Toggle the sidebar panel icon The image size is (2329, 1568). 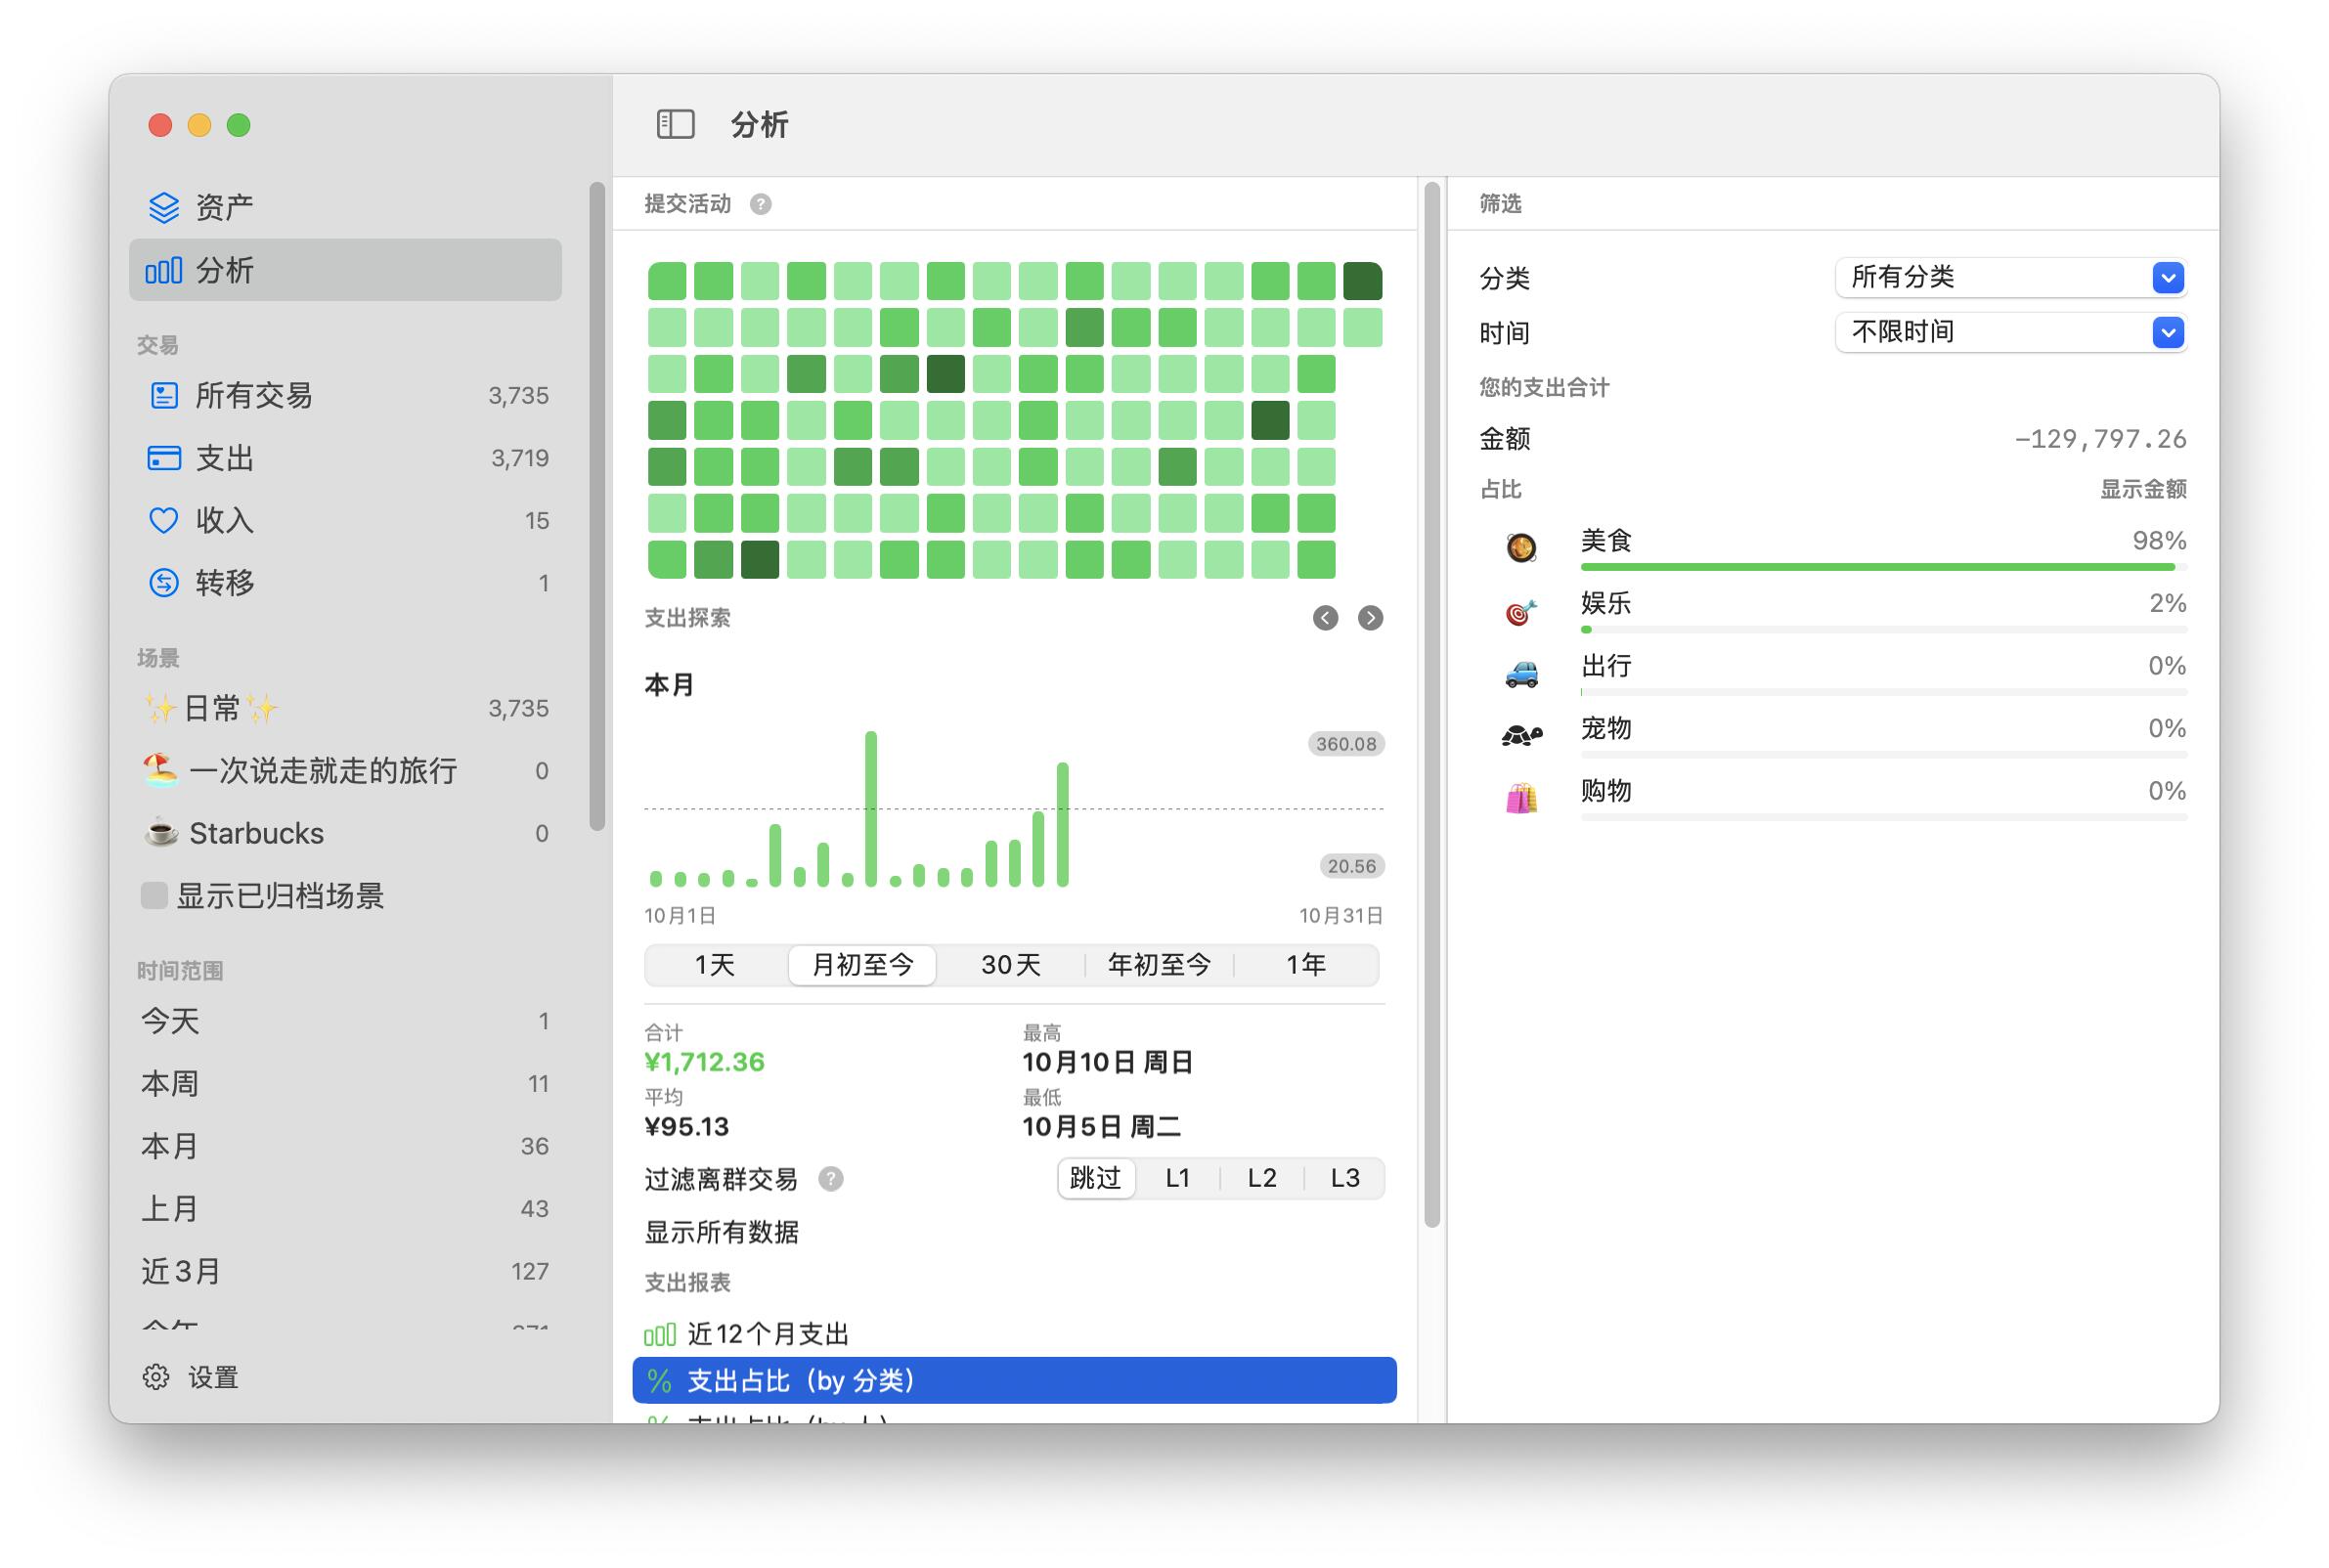[x=675, y=124]
